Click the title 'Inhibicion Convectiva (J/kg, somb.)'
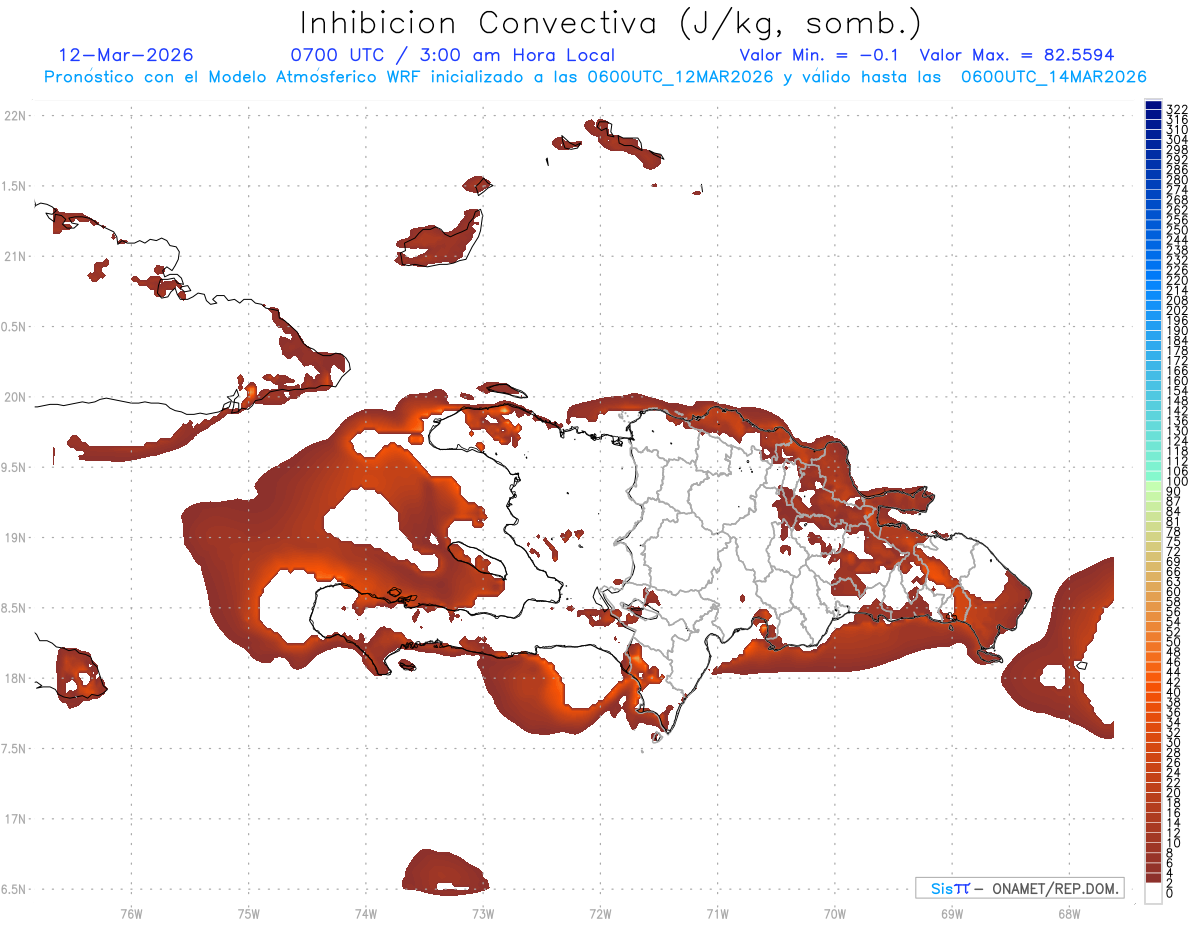This screenshot has height=927, width=1200. (x=611, y=23)
